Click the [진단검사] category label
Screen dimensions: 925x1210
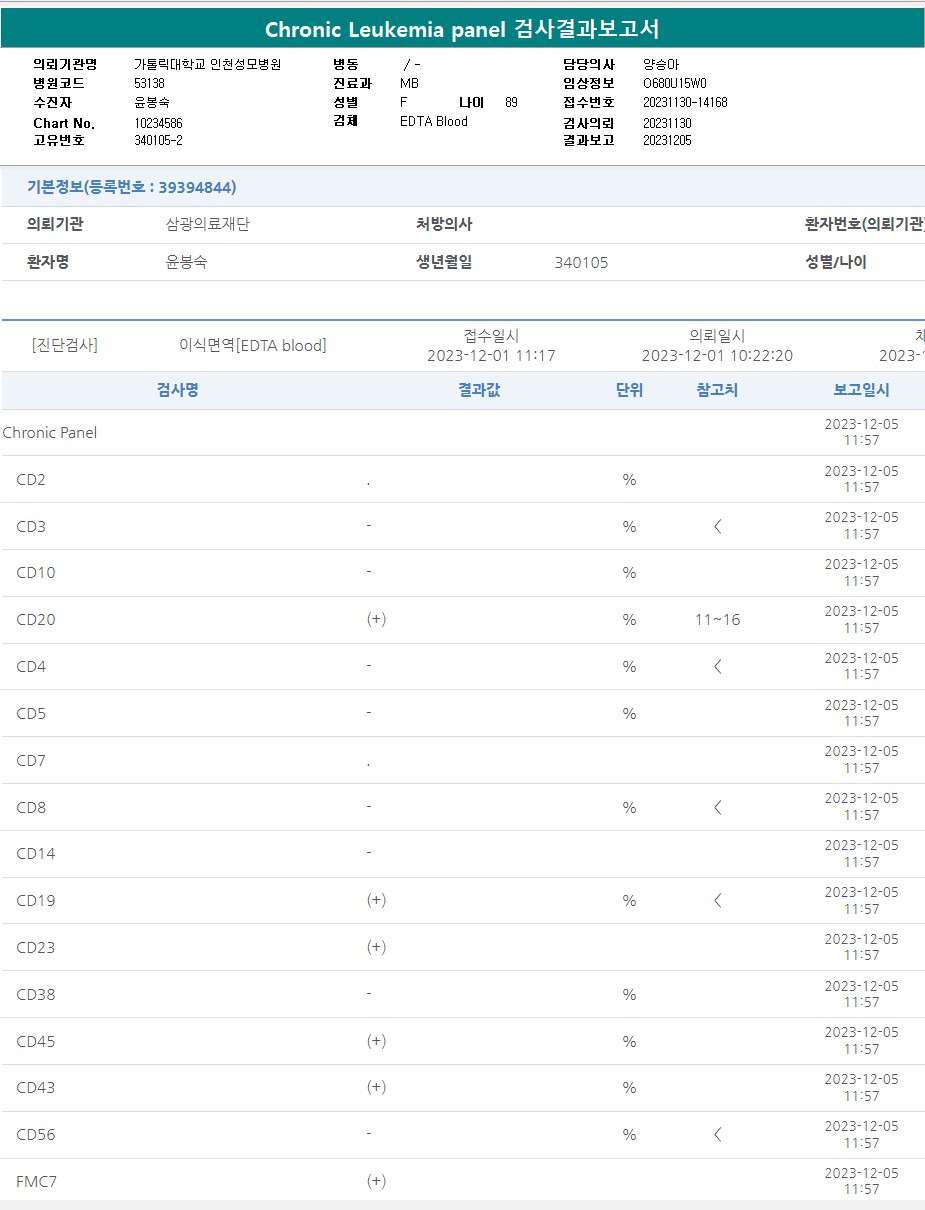65,346
